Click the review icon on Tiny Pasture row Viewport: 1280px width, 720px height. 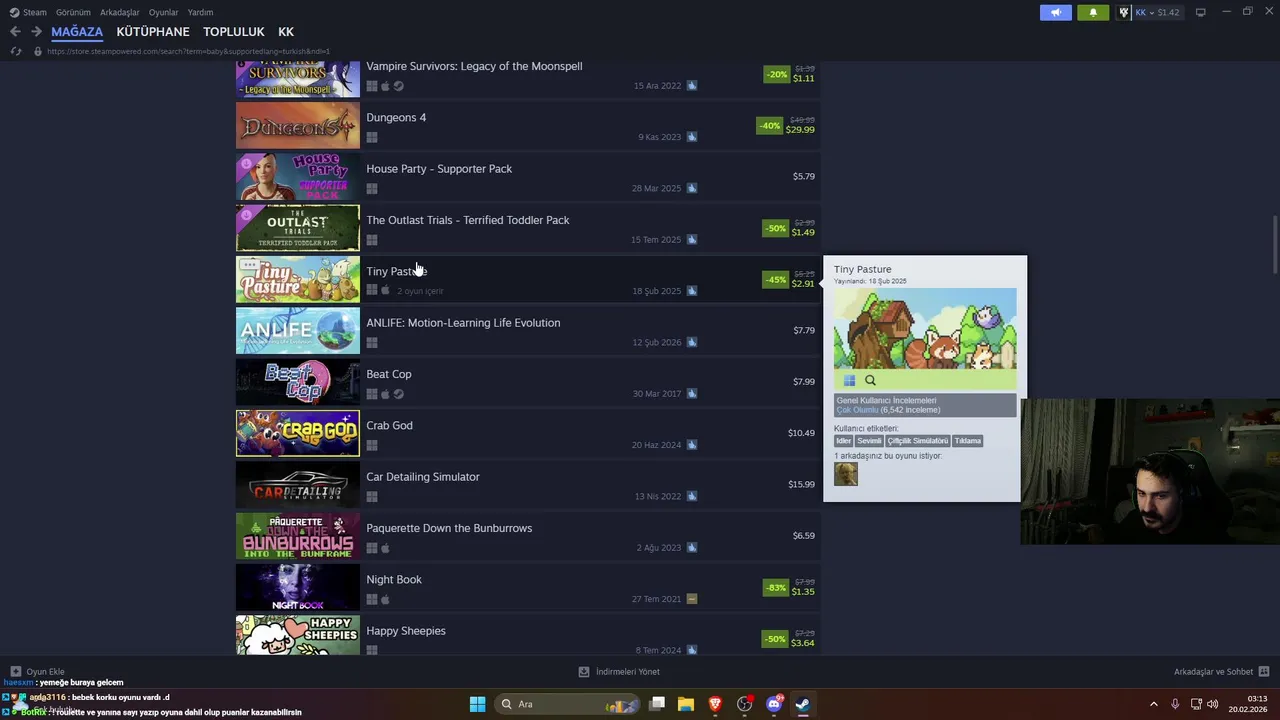click(692, 291)
